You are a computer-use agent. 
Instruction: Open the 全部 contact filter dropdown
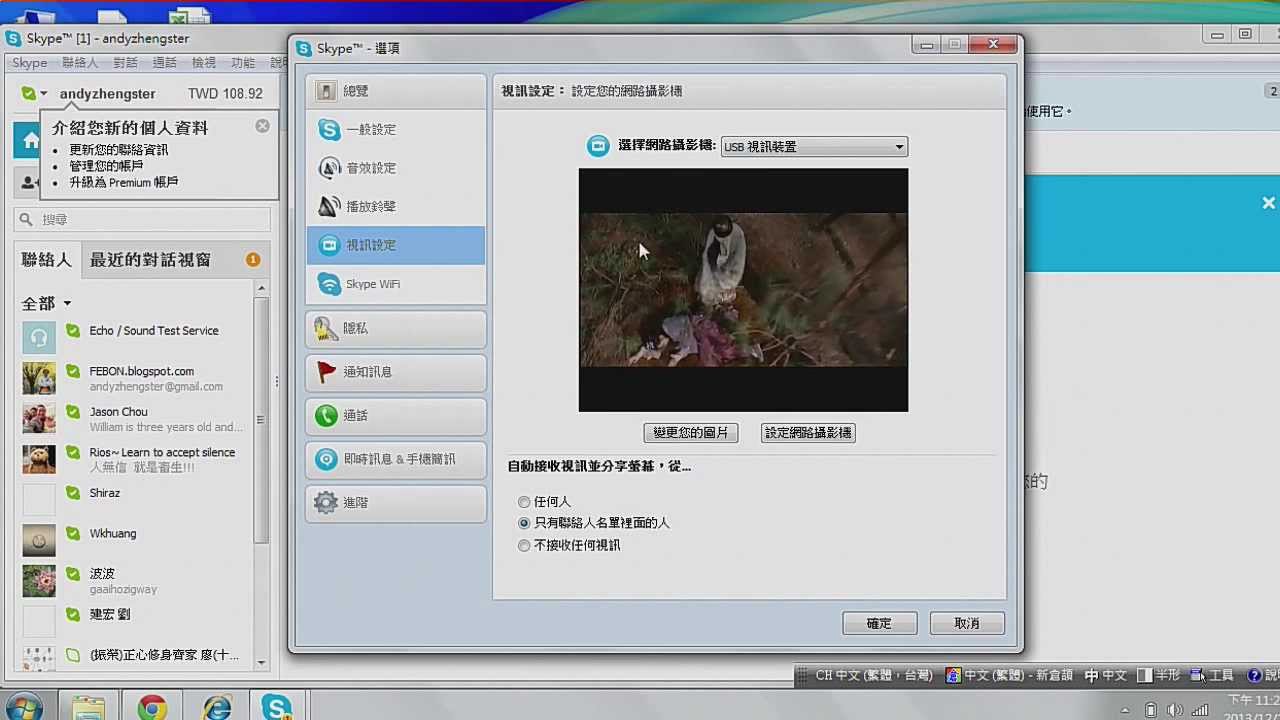pyautogui.click(x=46, y=303)
